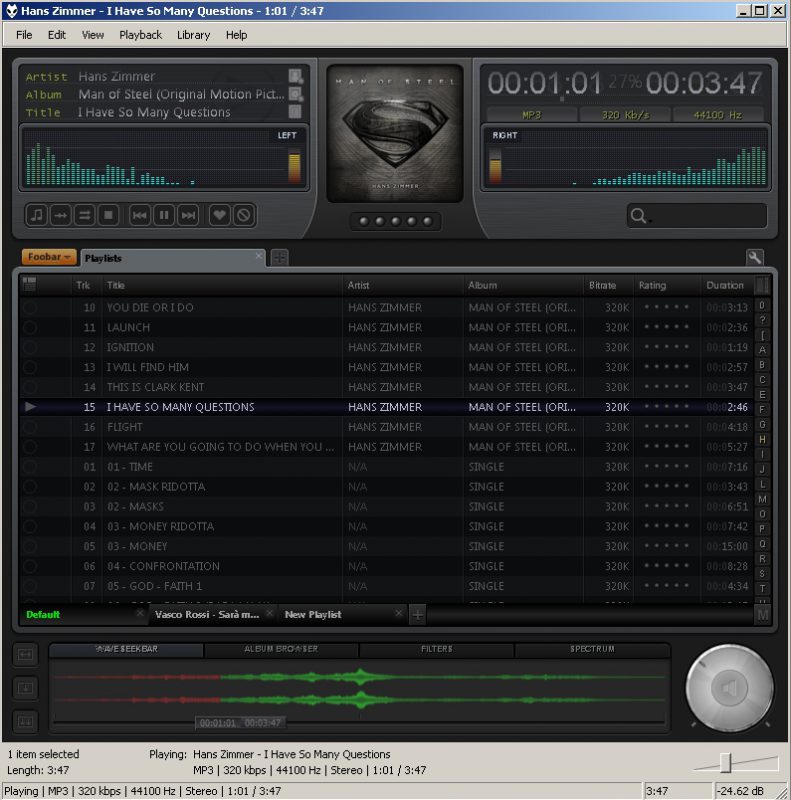Skip to the next track

[x=188, y=215]
